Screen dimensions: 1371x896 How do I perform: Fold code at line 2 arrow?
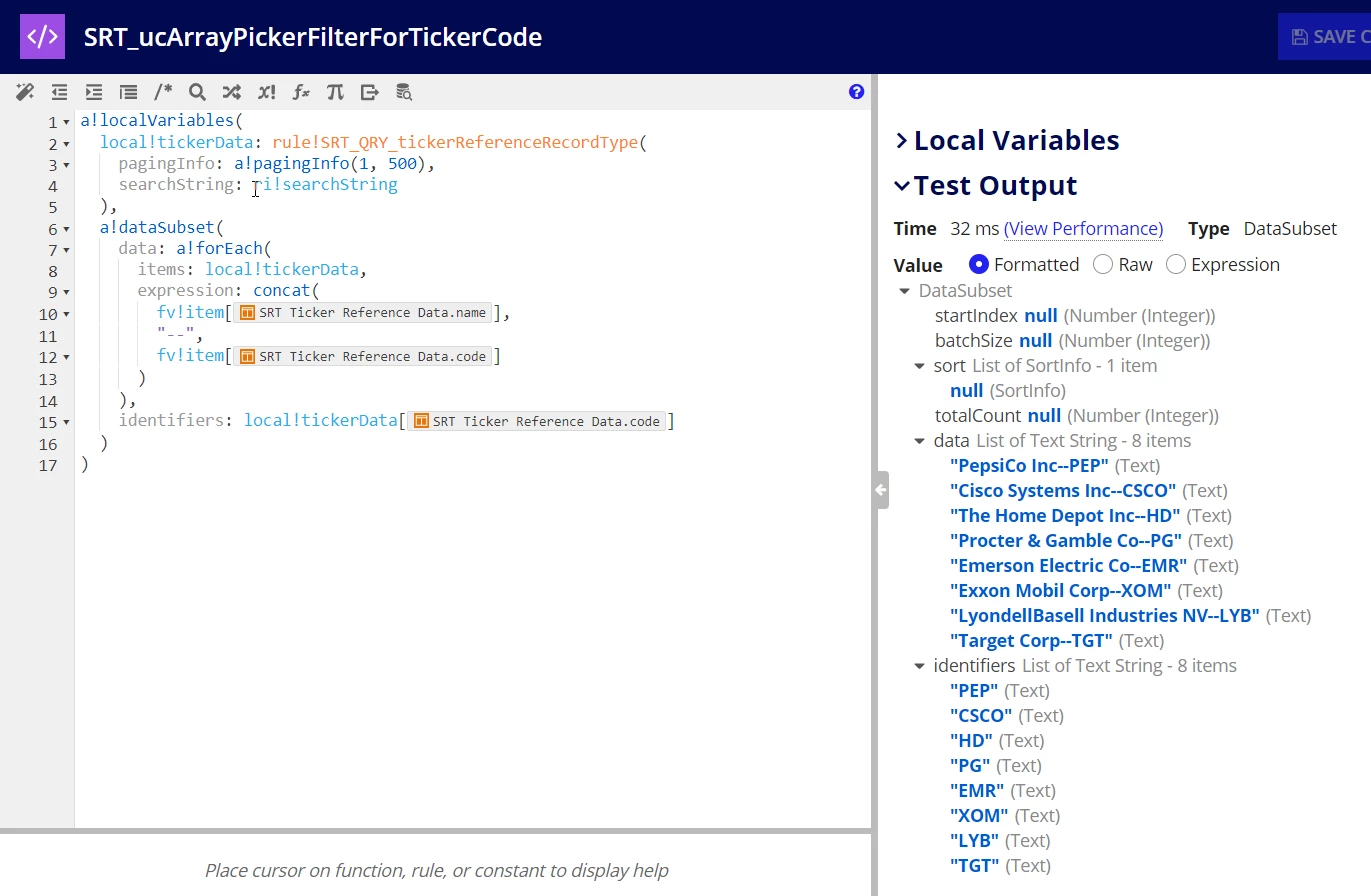pos(67,144)
